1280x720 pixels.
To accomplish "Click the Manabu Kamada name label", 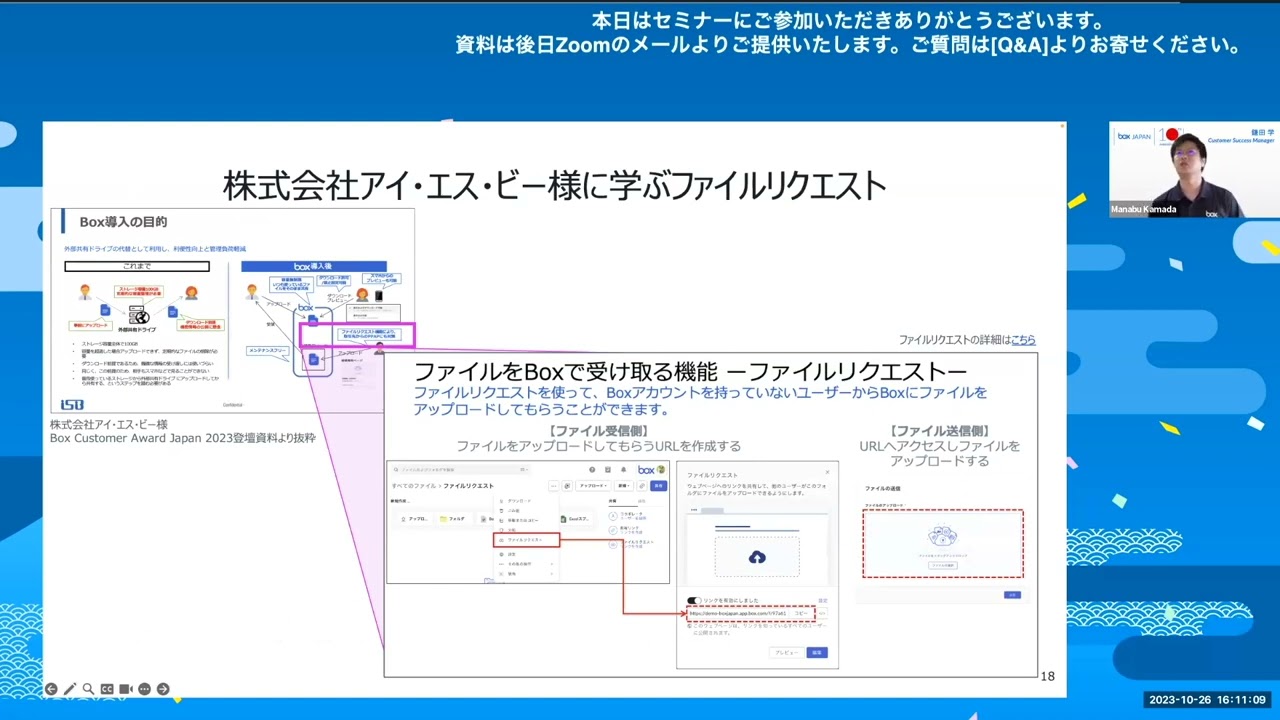I will (1143, 210).
